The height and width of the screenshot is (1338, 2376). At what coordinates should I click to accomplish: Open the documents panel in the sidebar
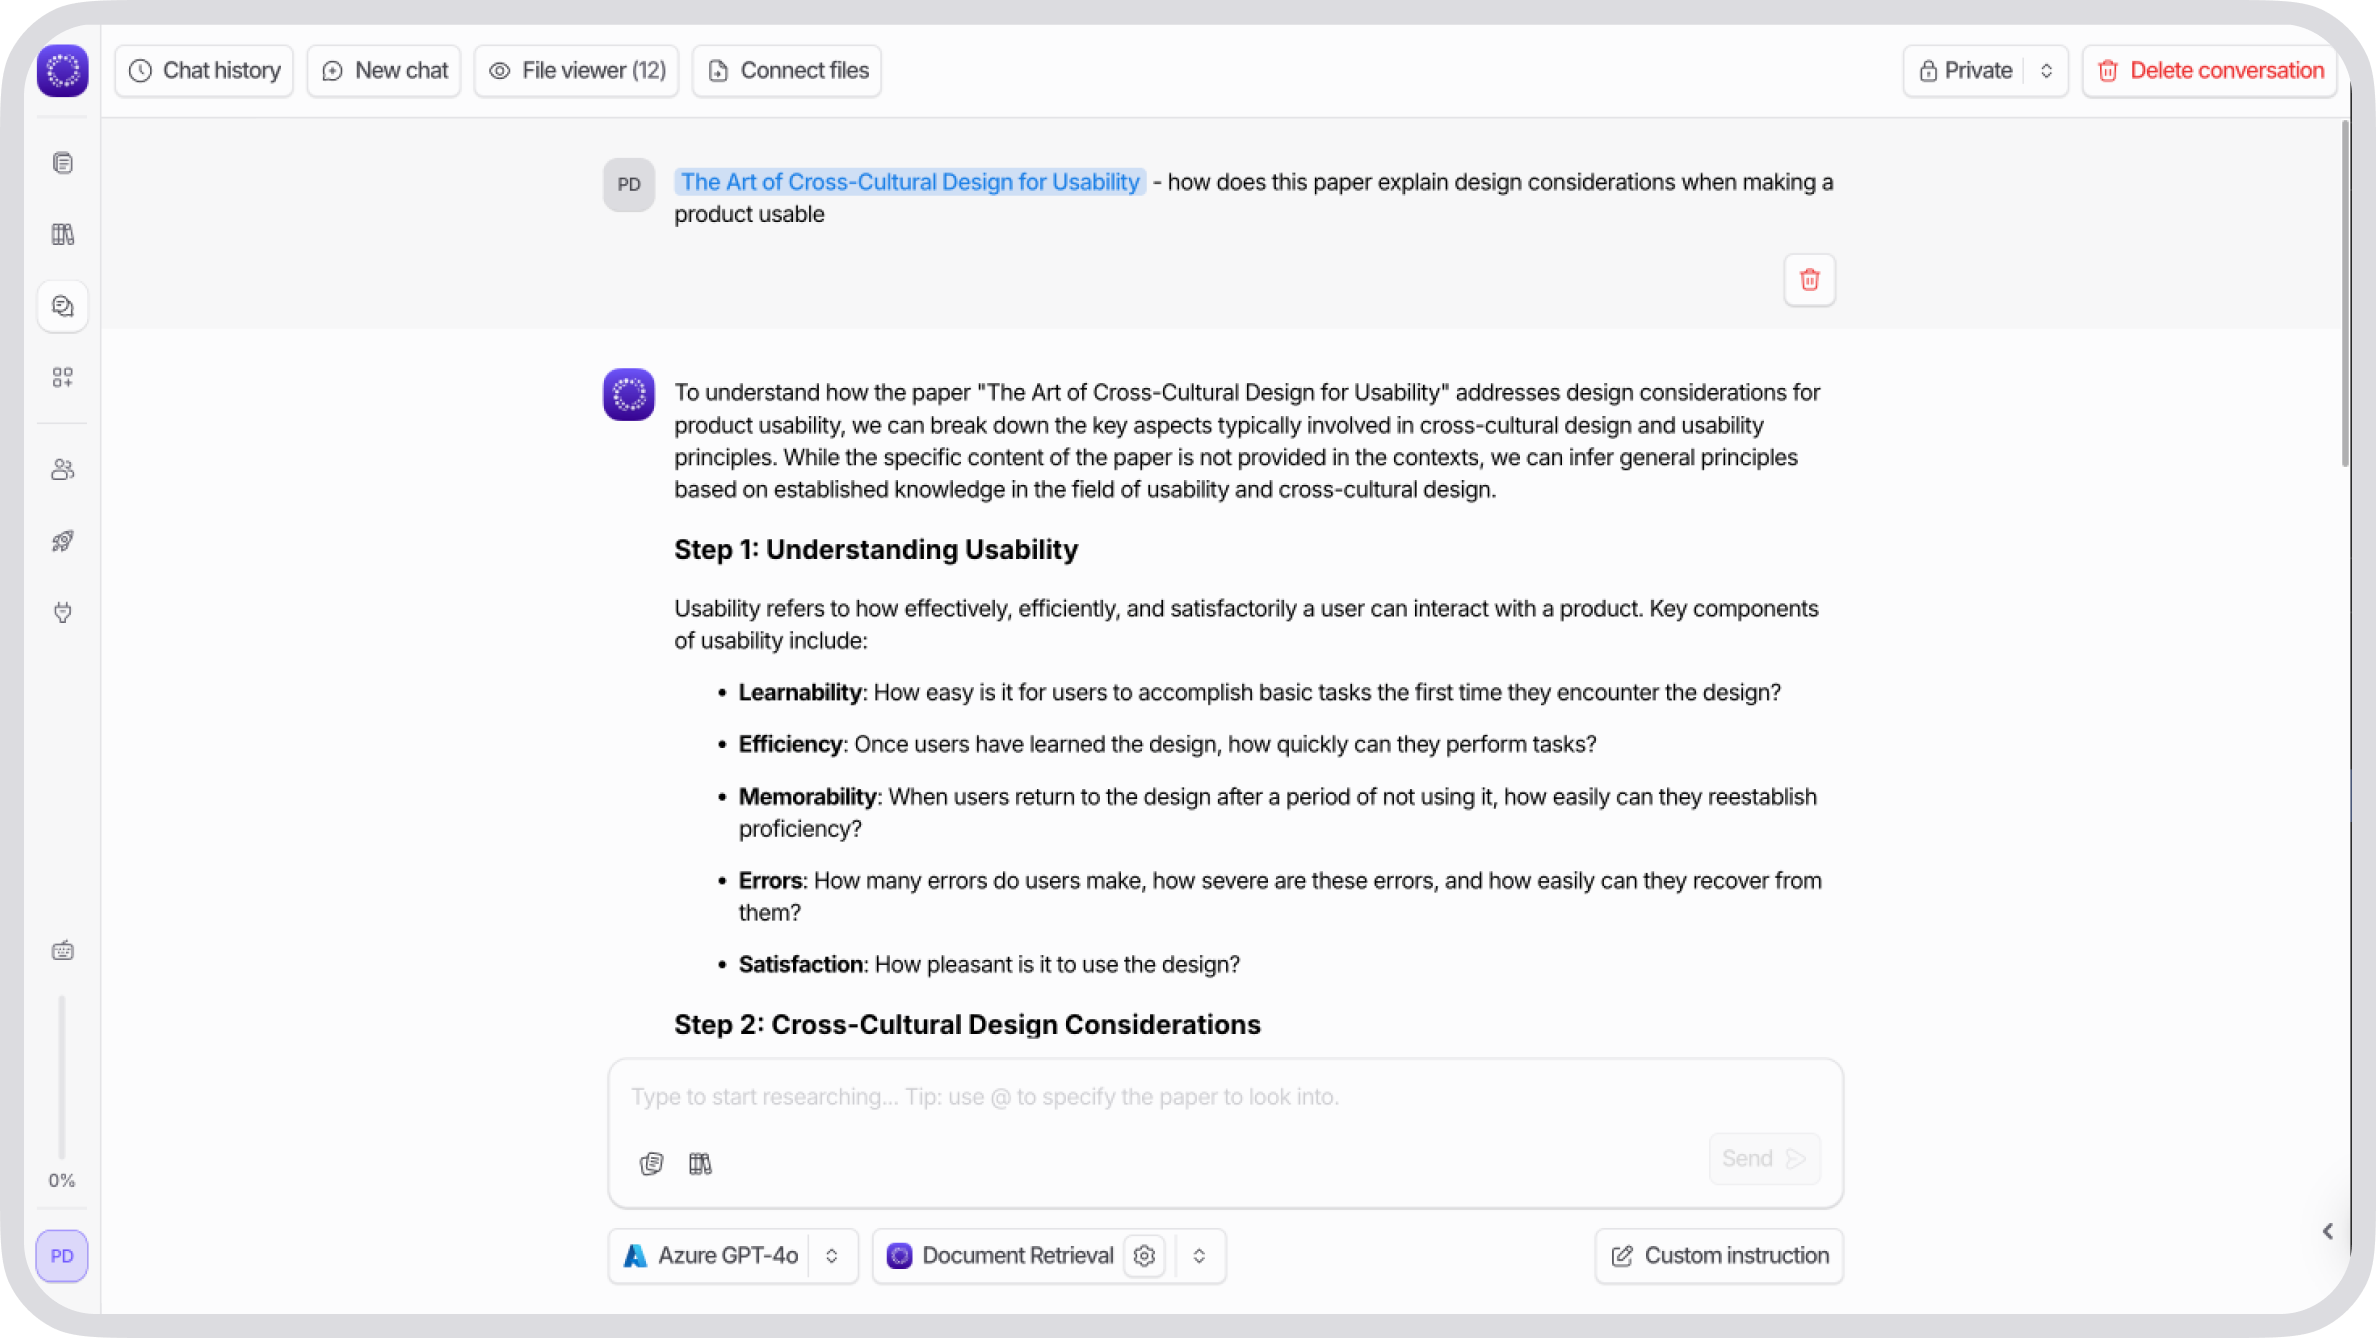pyautogui.click(x=62, y=162)
